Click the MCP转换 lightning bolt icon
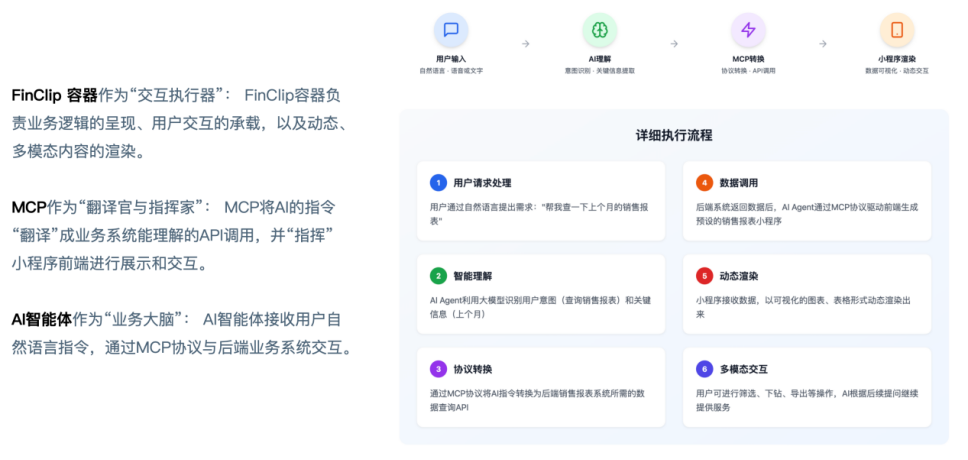968x460 pixels. (x=748, y=30)
